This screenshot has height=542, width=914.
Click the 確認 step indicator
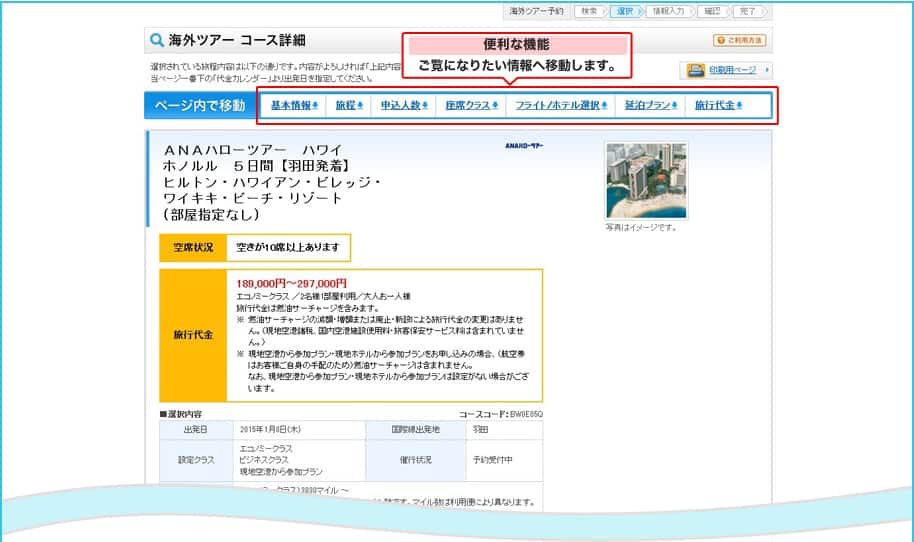[711, 11]
